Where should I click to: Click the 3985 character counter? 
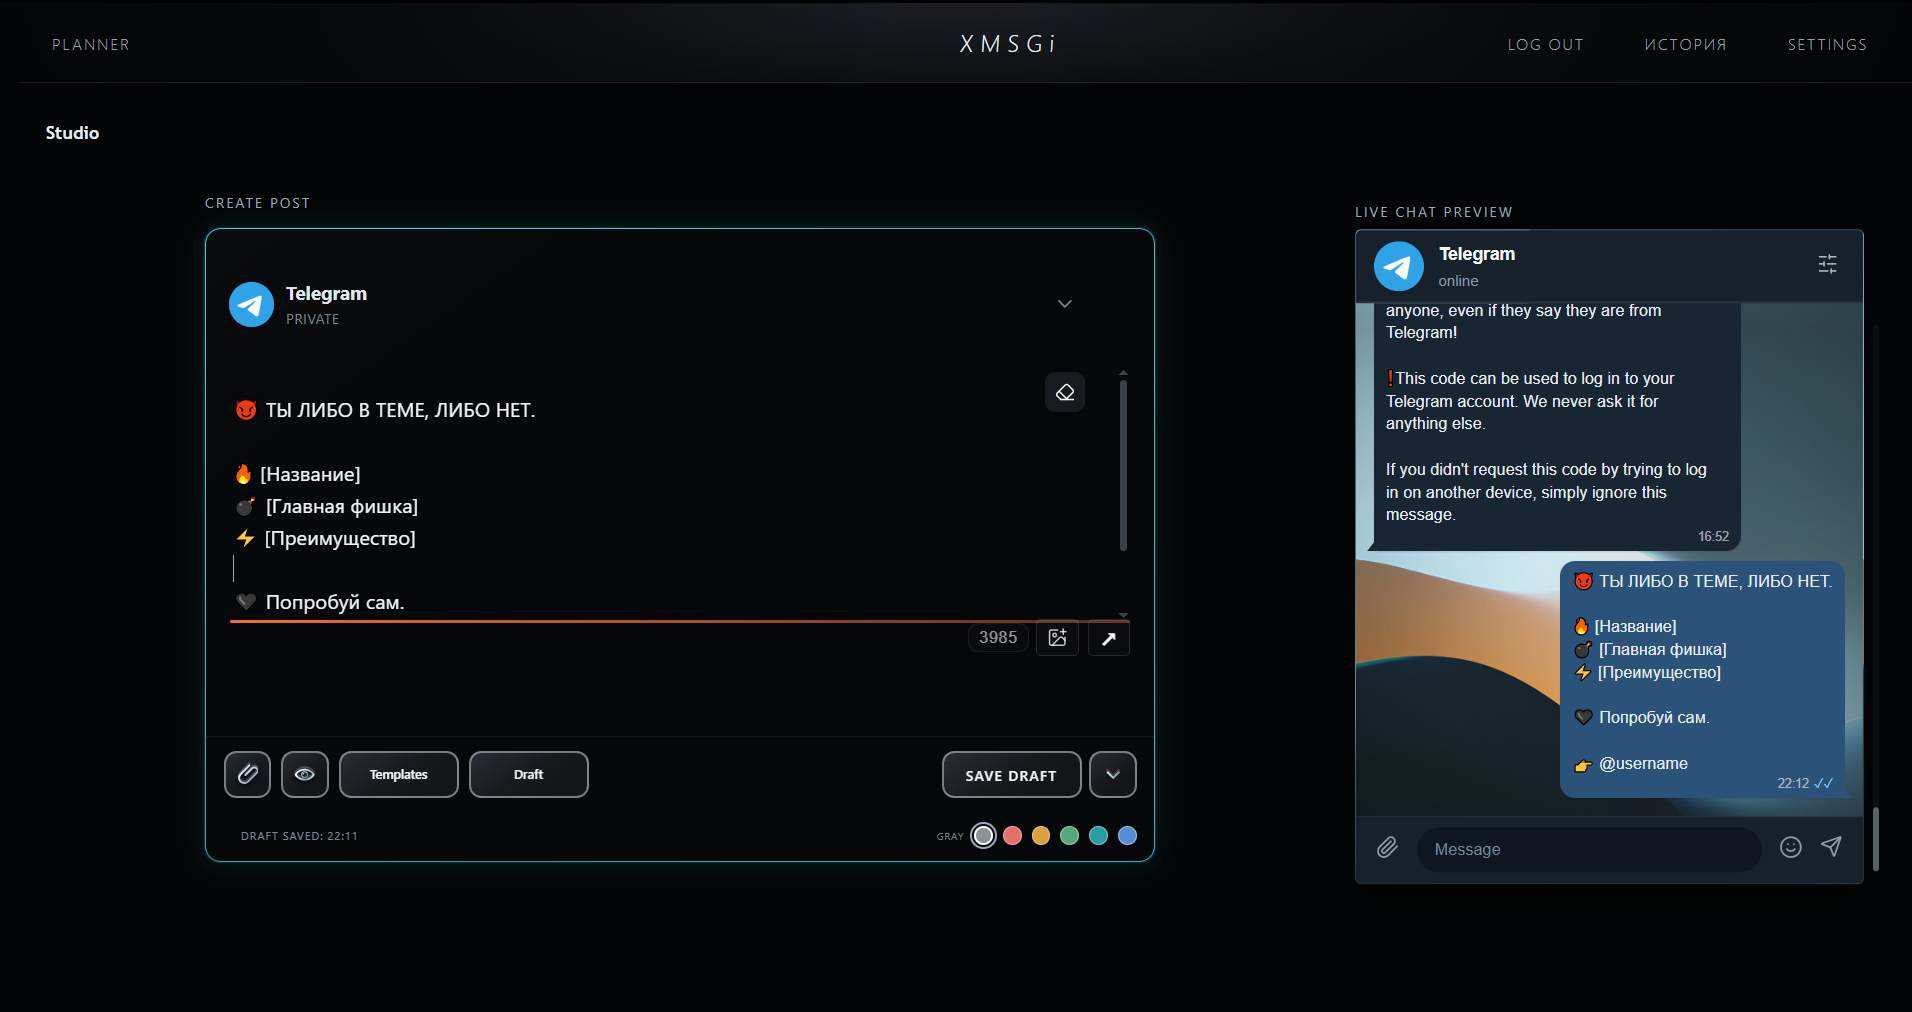998,638
